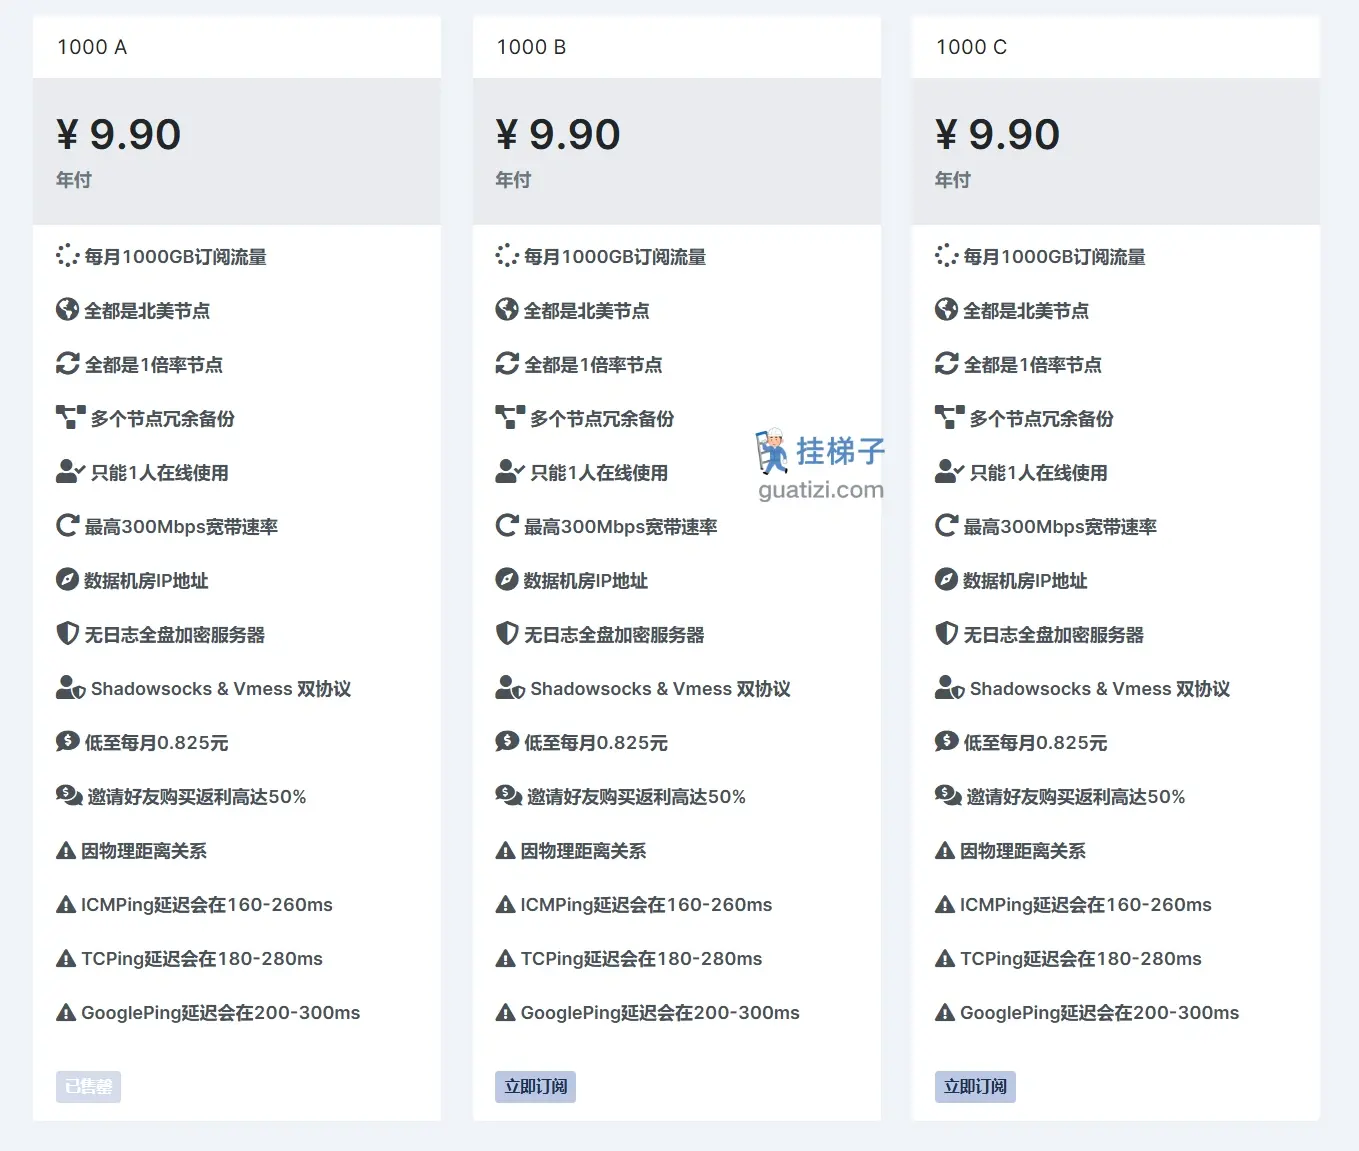Viewport: 1359px width, 1151px height.
Task: Click the node network icon in 1000 C plan
Action: [949, 417]
